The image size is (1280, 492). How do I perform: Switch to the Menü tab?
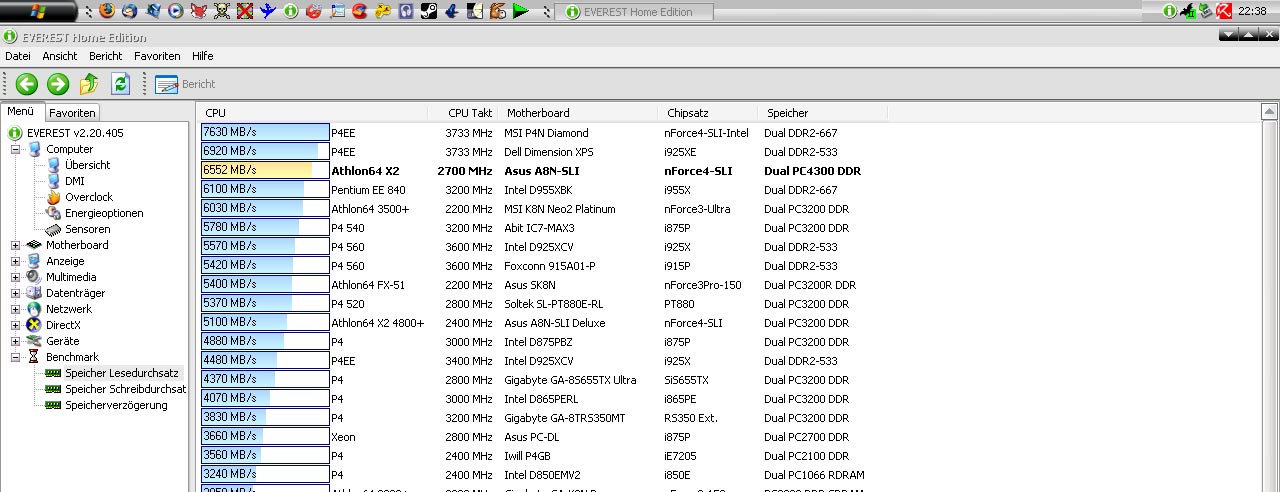21,112
